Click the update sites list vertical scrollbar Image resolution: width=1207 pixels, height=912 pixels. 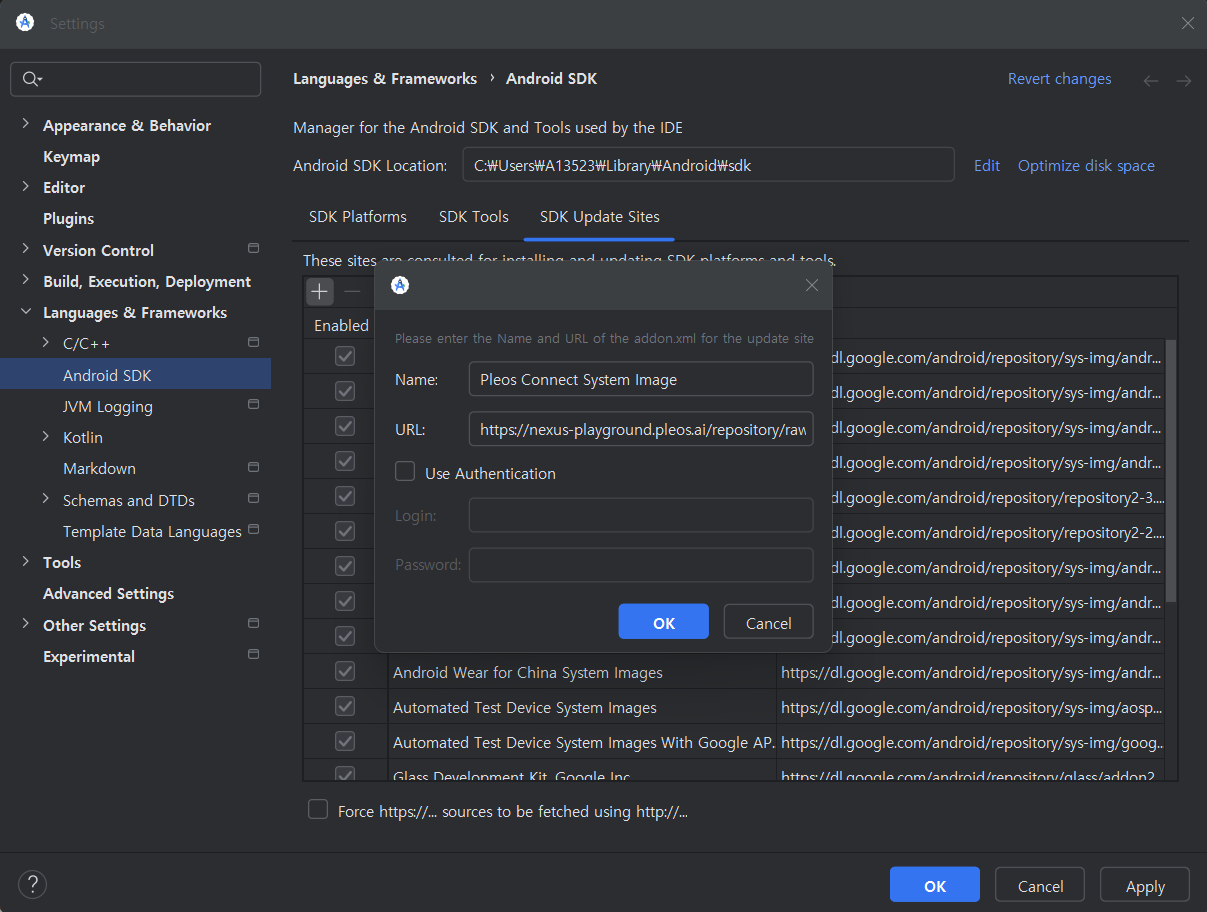pos(1171,470)
